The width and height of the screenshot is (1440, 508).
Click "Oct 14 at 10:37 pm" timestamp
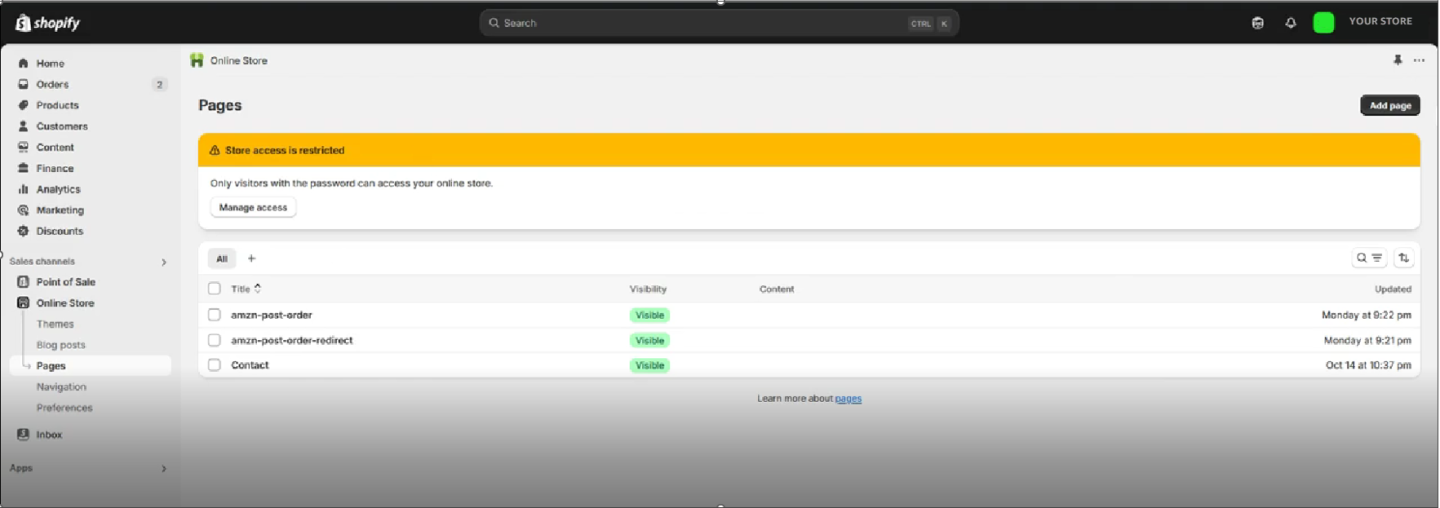1369,365
